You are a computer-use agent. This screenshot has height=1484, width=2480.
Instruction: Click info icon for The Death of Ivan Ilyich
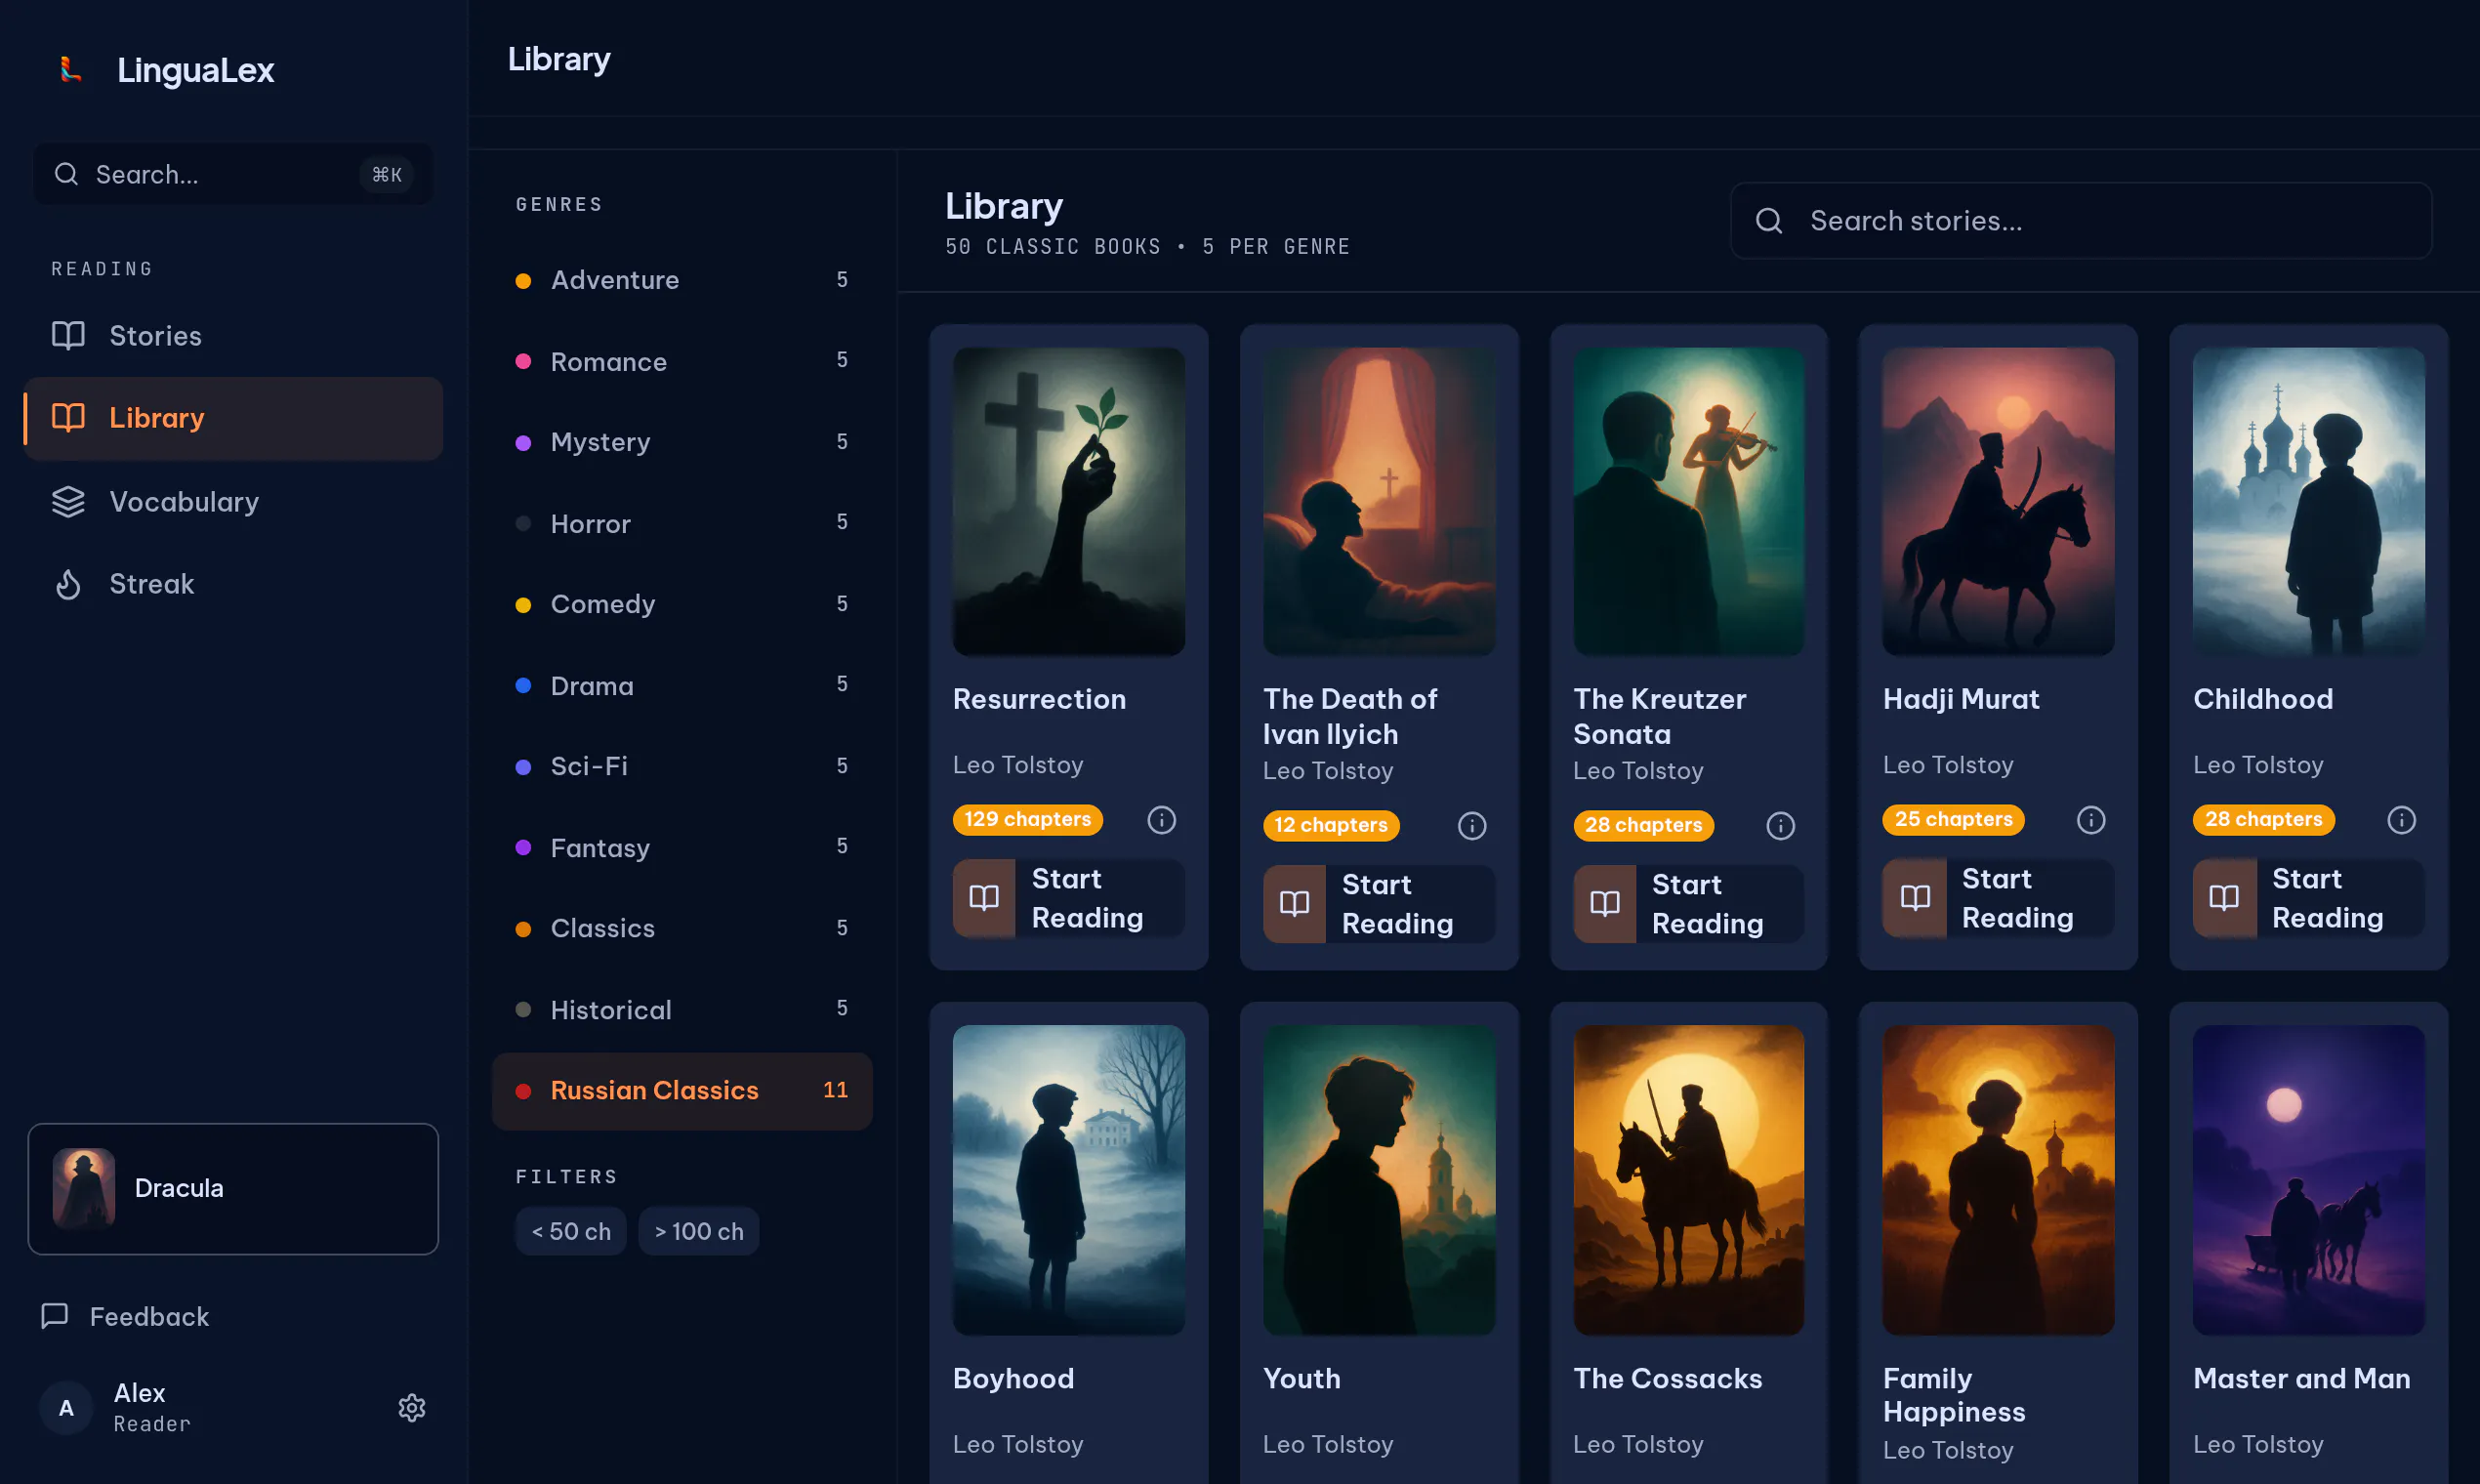[1471, 826]
